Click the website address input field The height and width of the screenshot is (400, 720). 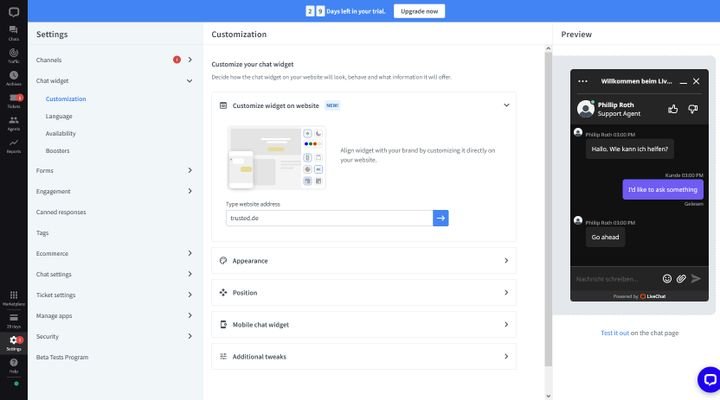click(329, 218)
